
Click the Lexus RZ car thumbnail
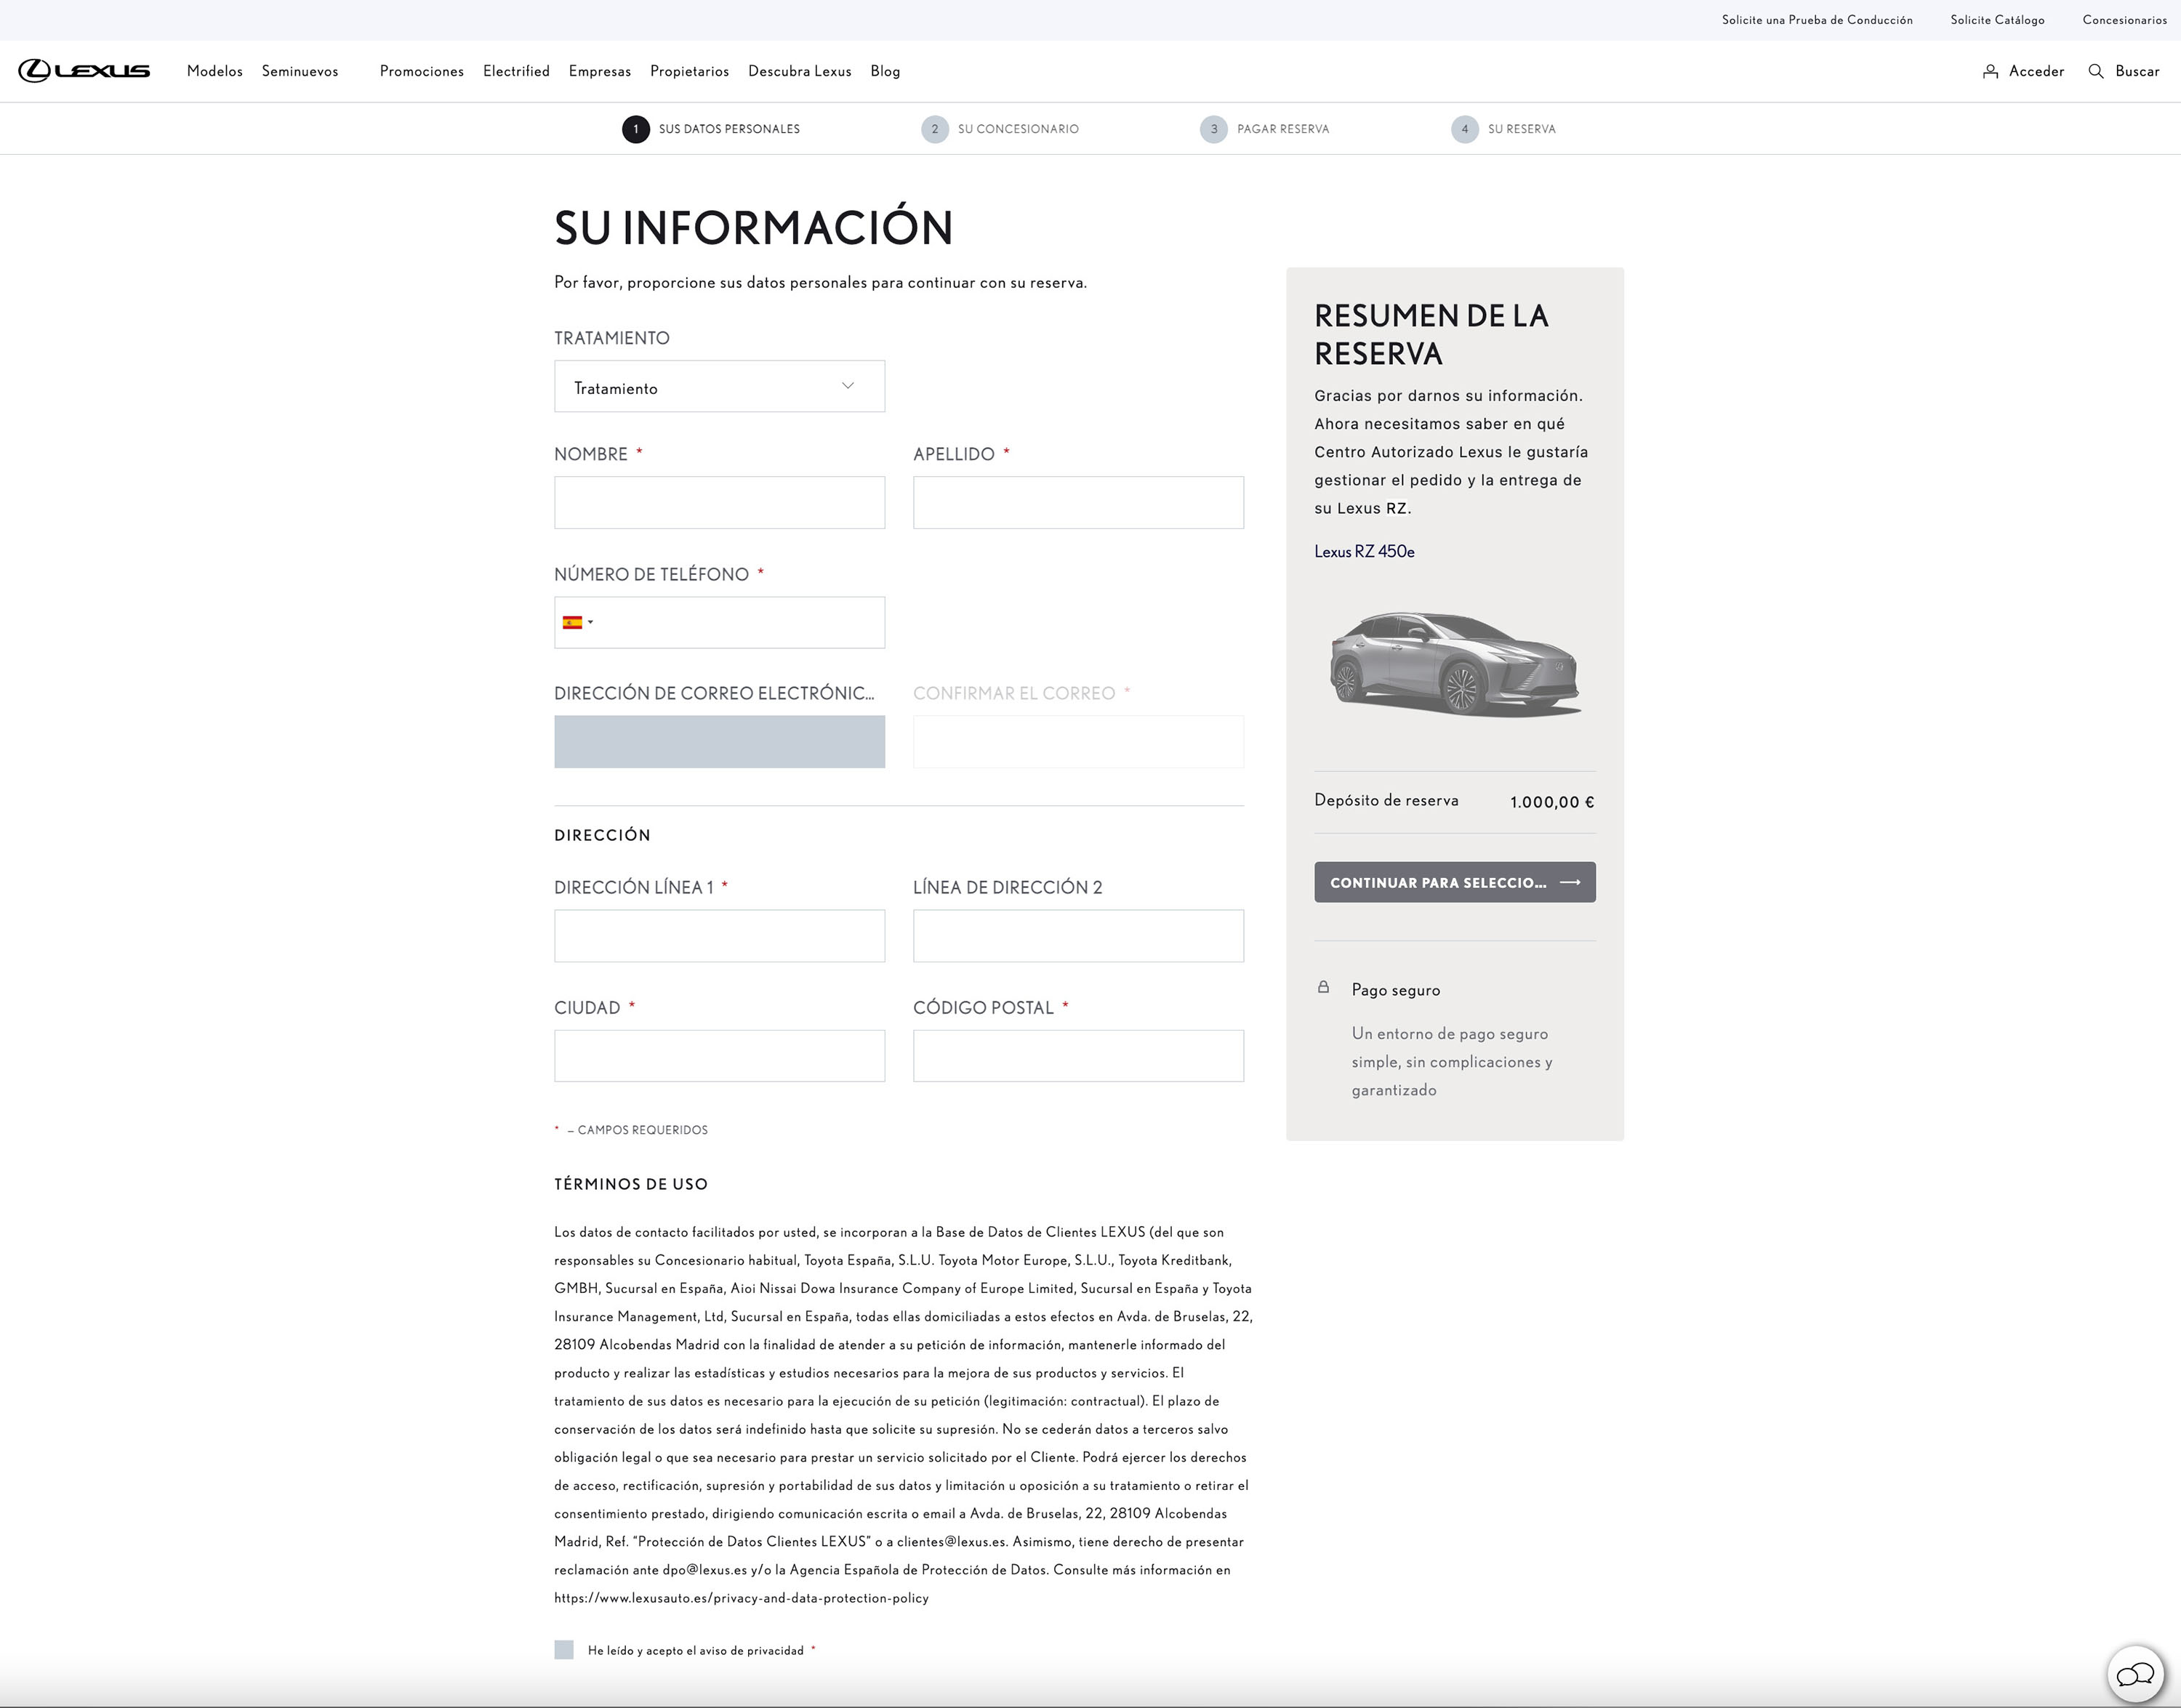pyautogui.click(x=1454, y=664)
